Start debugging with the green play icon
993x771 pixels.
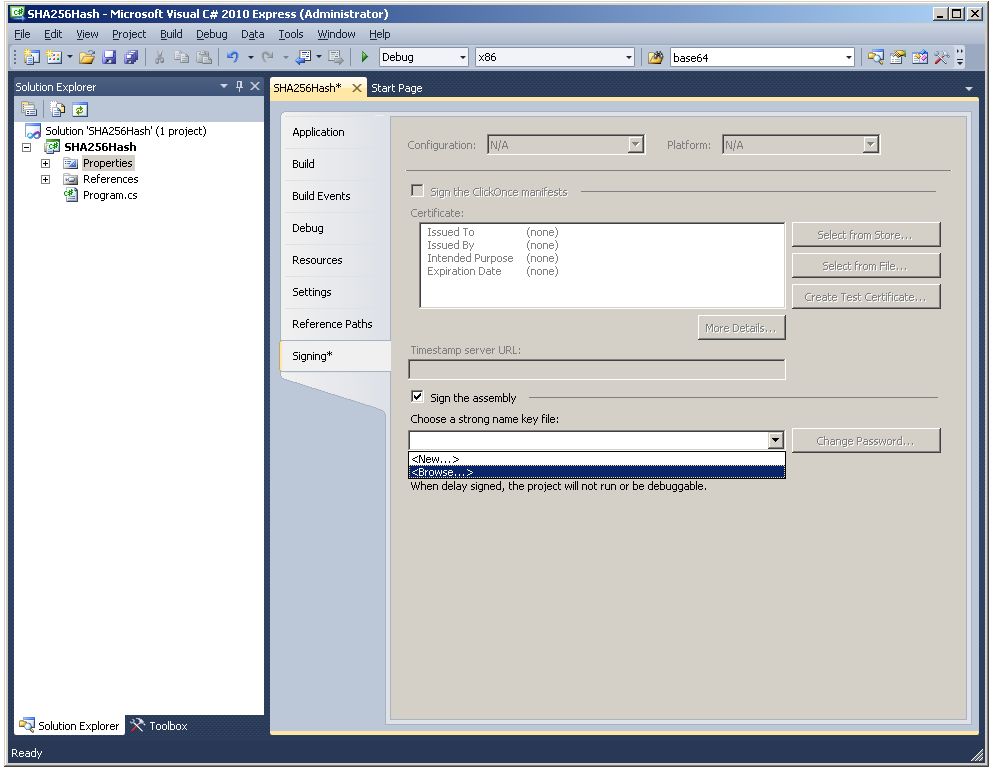pyautogui.click(x=364, y=57)
